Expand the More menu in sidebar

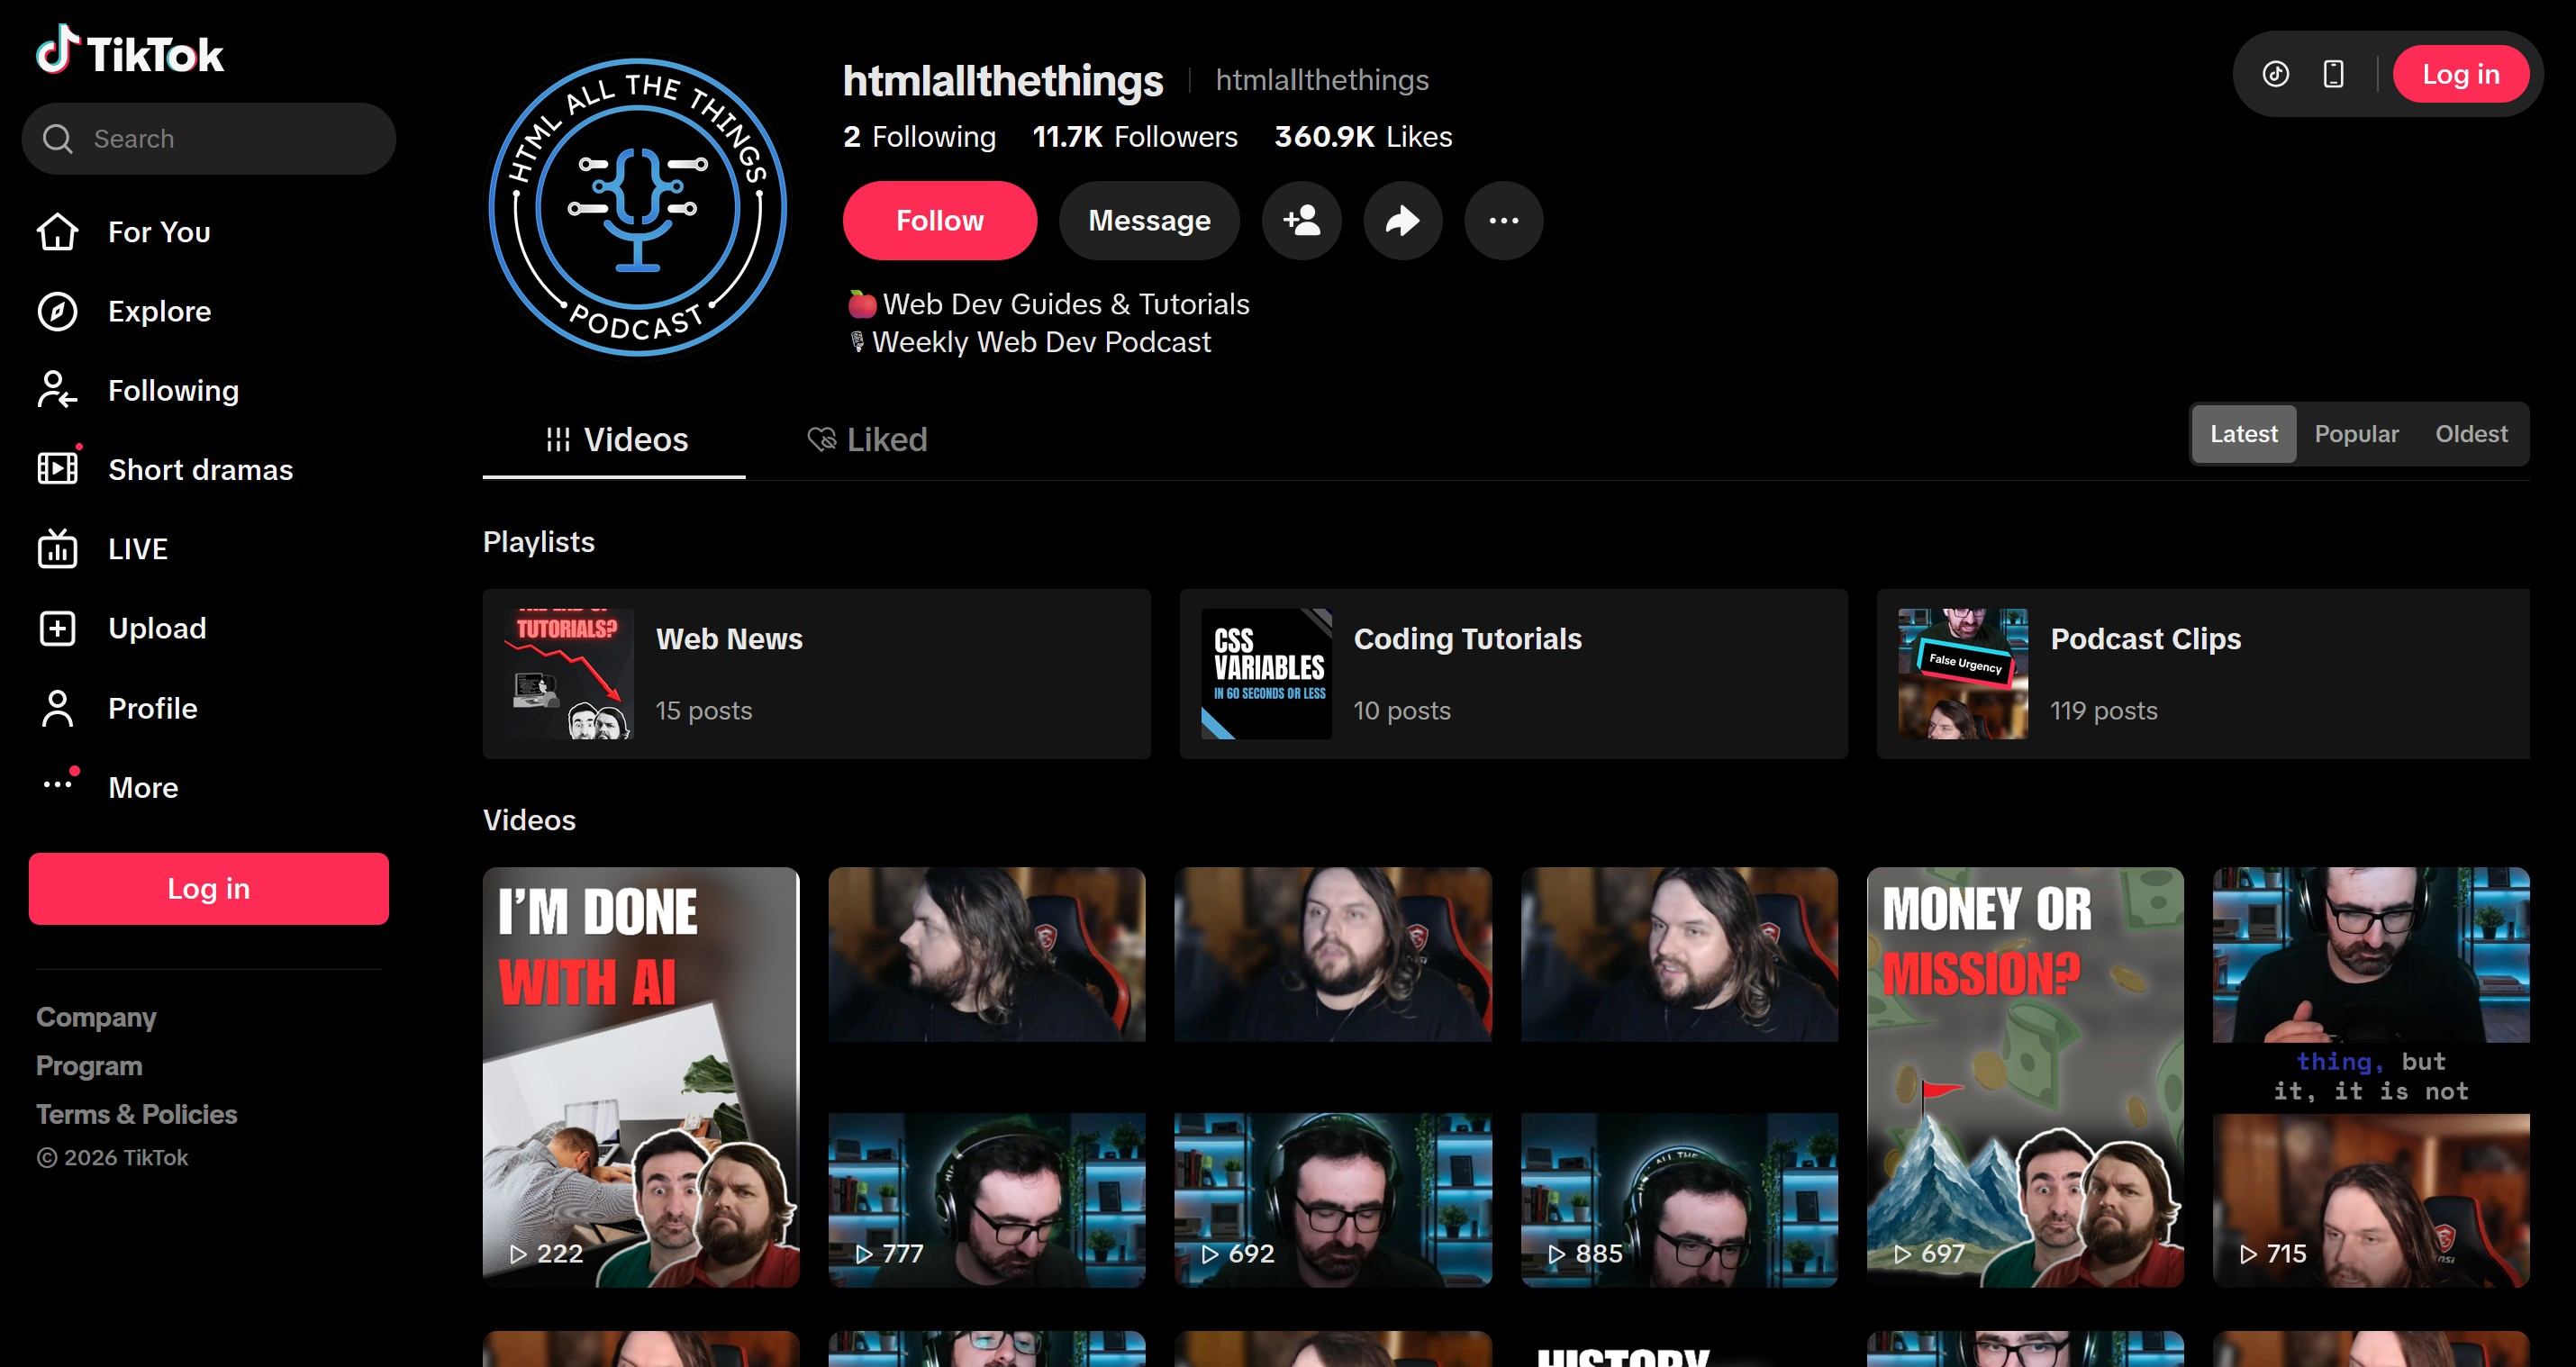click(x=143, y=787)
